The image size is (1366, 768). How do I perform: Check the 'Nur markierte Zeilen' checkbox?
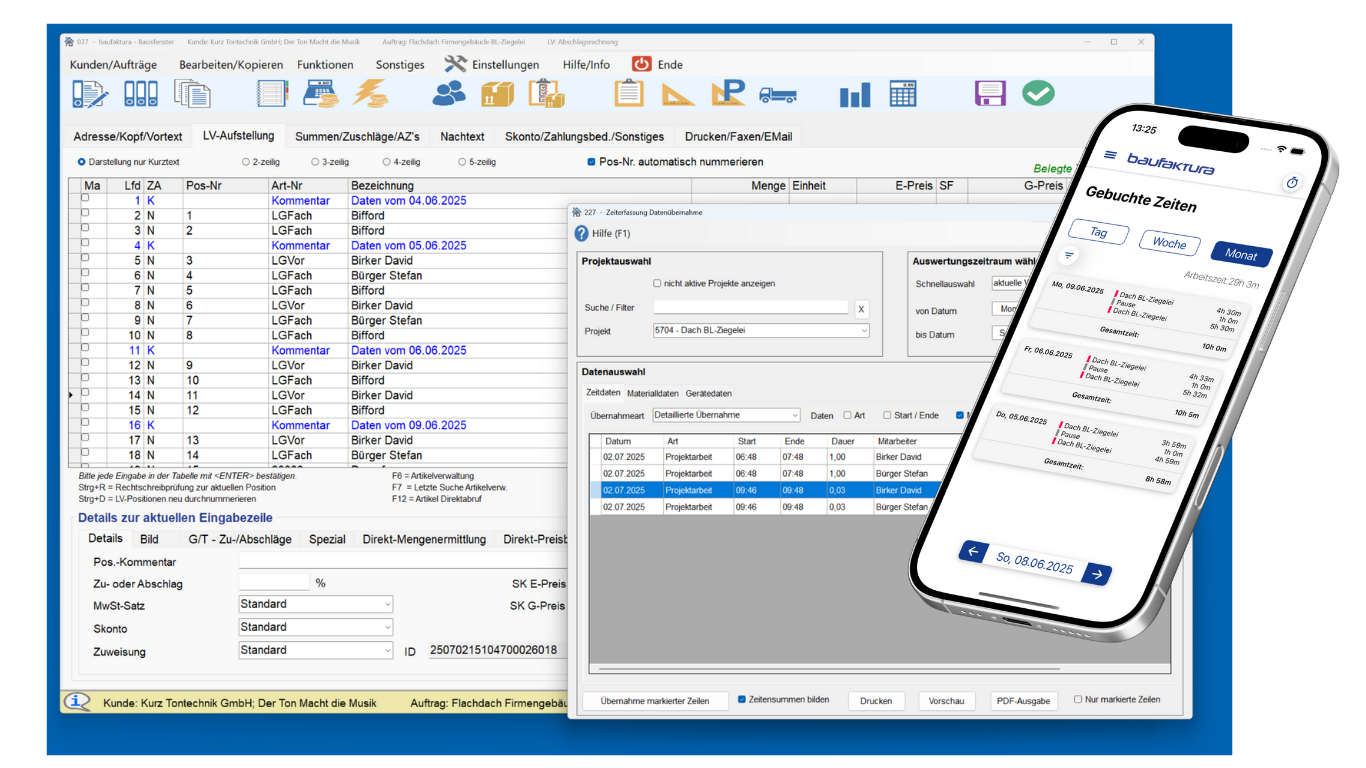click(x=1078, y=699)
